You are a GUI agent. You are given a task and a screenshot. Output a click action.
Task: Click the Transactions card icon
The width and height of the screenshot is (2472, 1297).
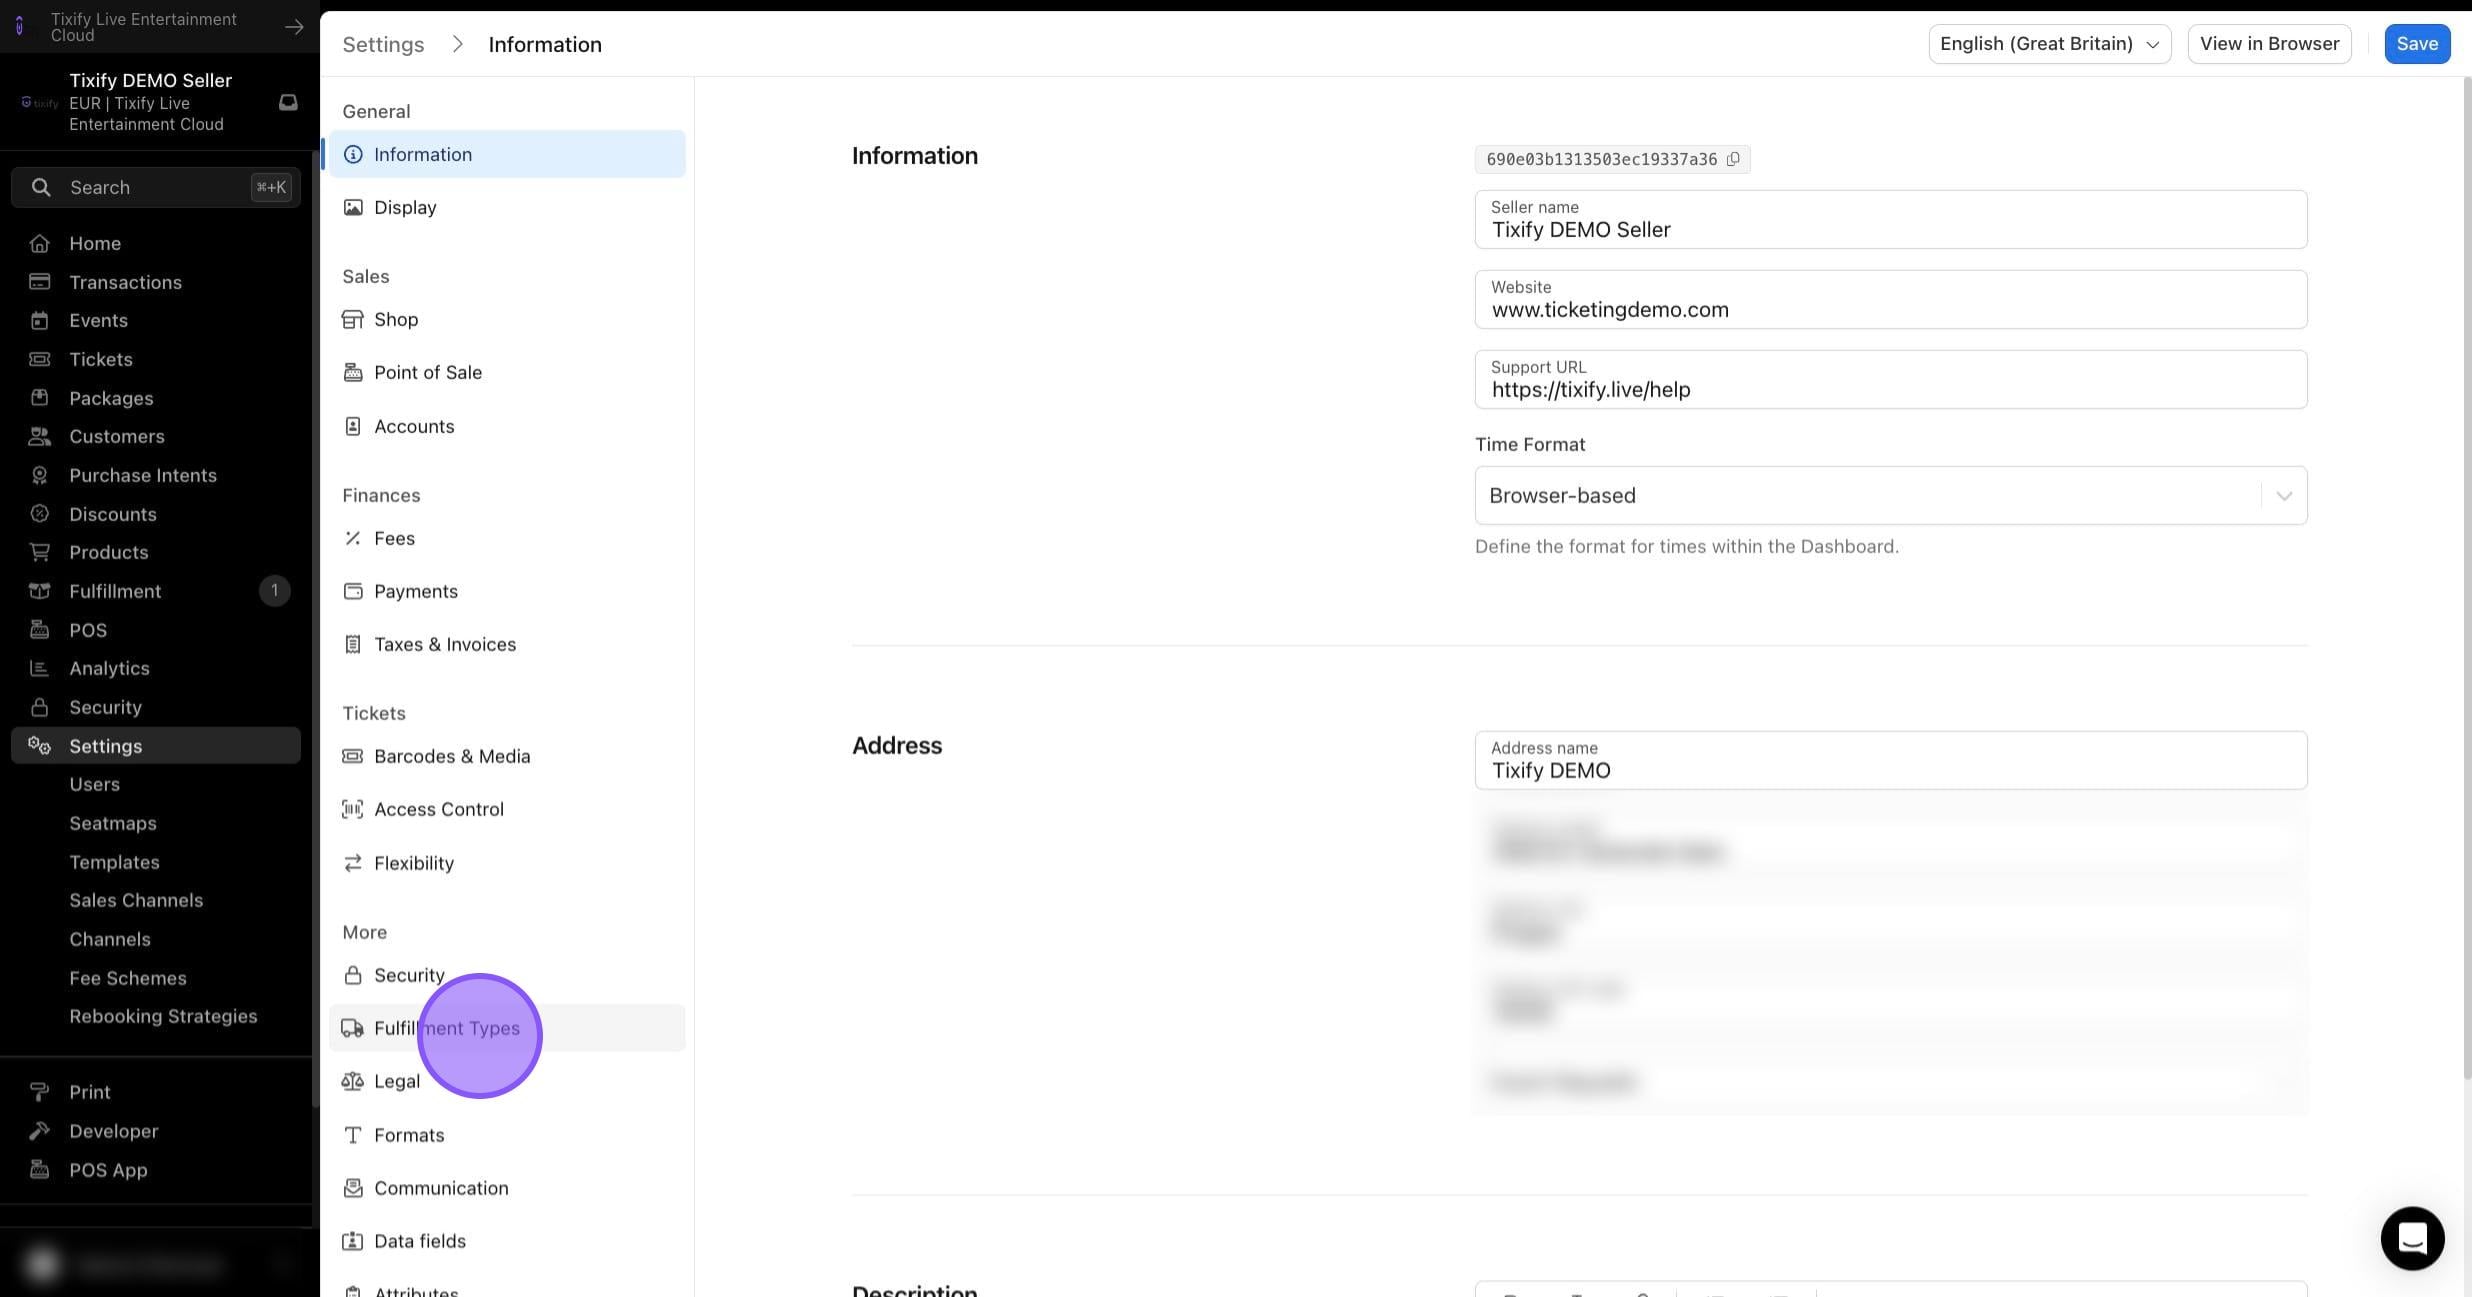(39, 282)
